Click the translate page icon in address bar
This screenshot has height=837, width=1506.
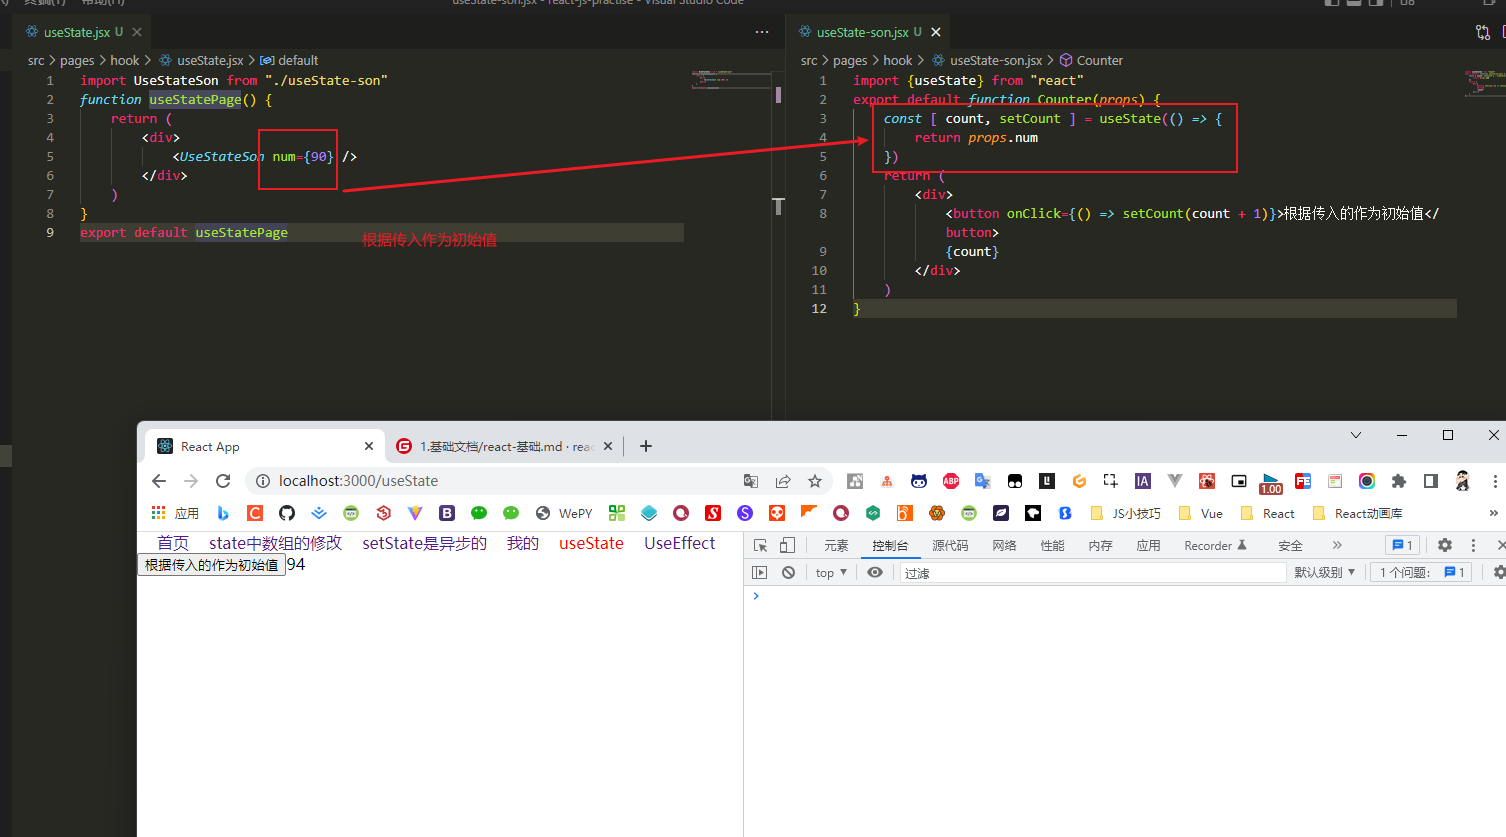[751, 481]
